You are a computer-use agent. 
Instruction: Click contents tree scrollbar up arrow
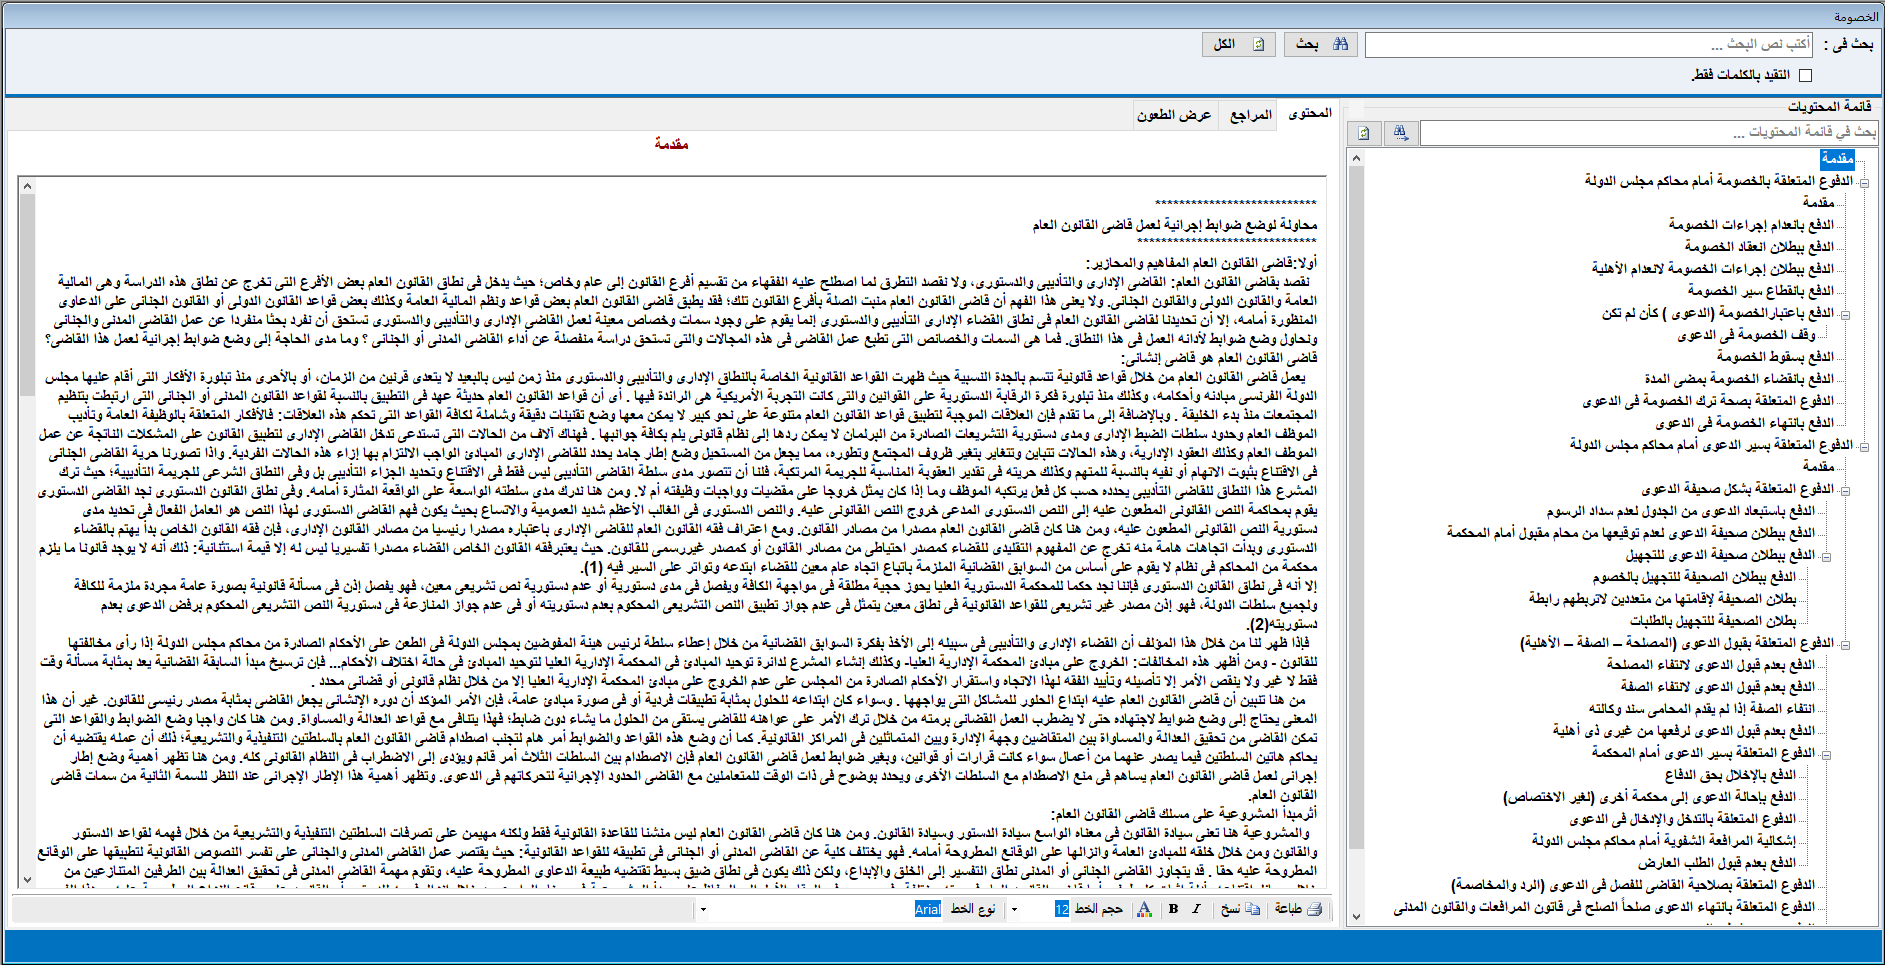1356,158
